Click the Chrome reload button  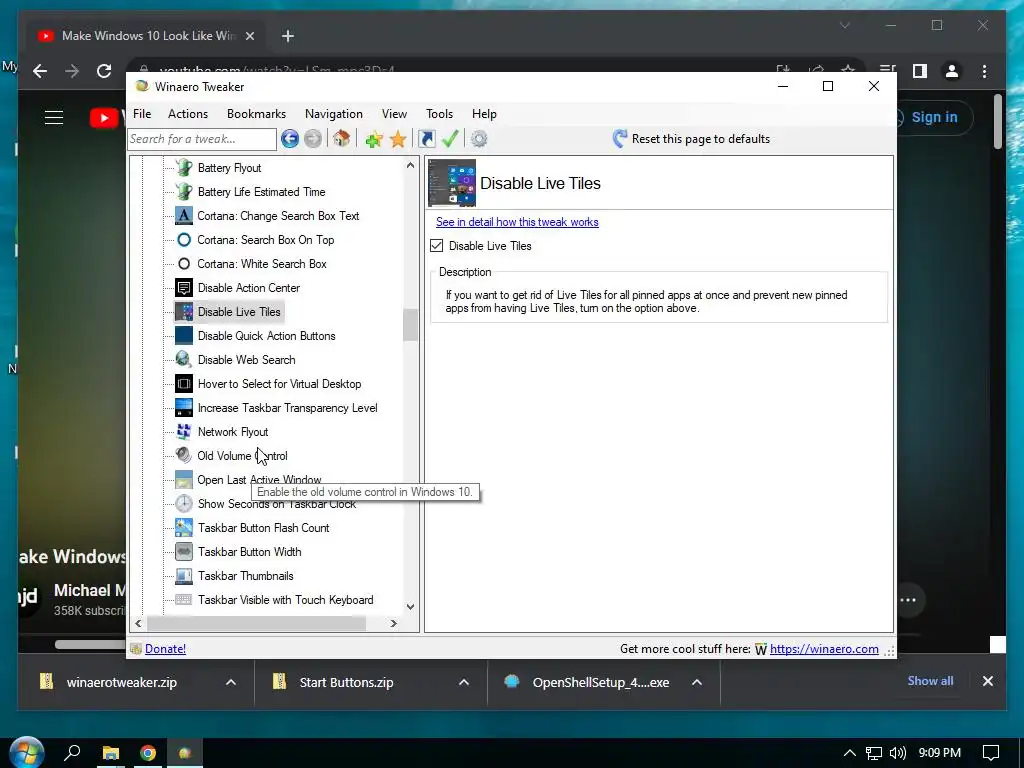coord(104,71)
